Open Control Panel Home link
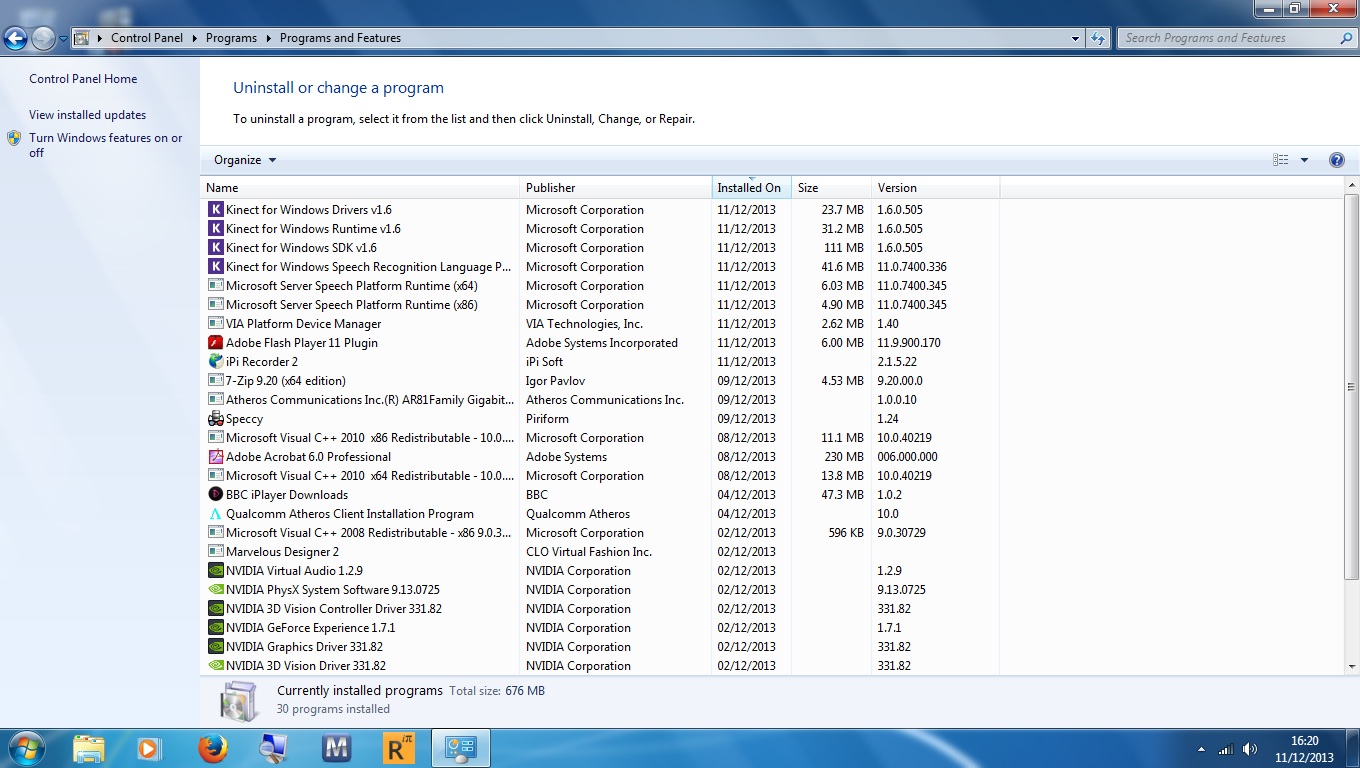 [x=83, y=79]
